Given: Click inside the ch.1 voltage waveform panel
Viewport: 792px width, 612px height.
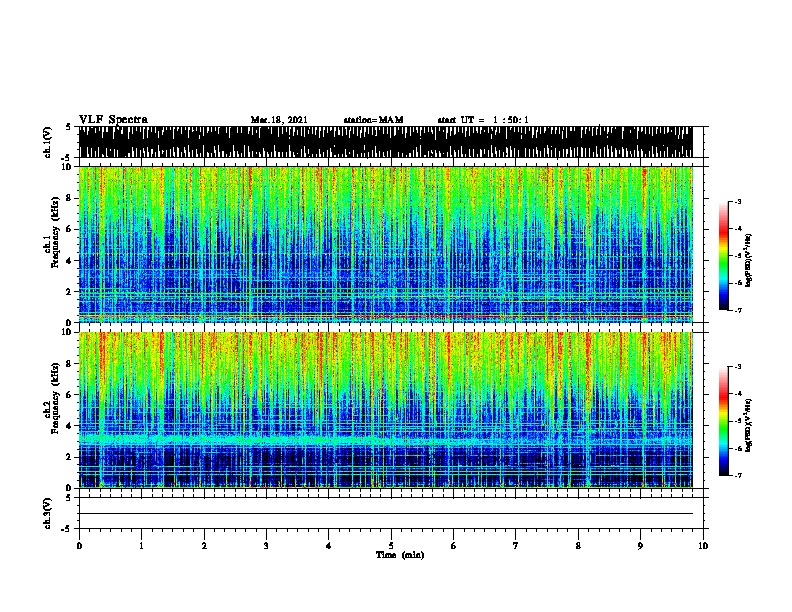Looking at the screenshot, I should [x=385, y=142].
